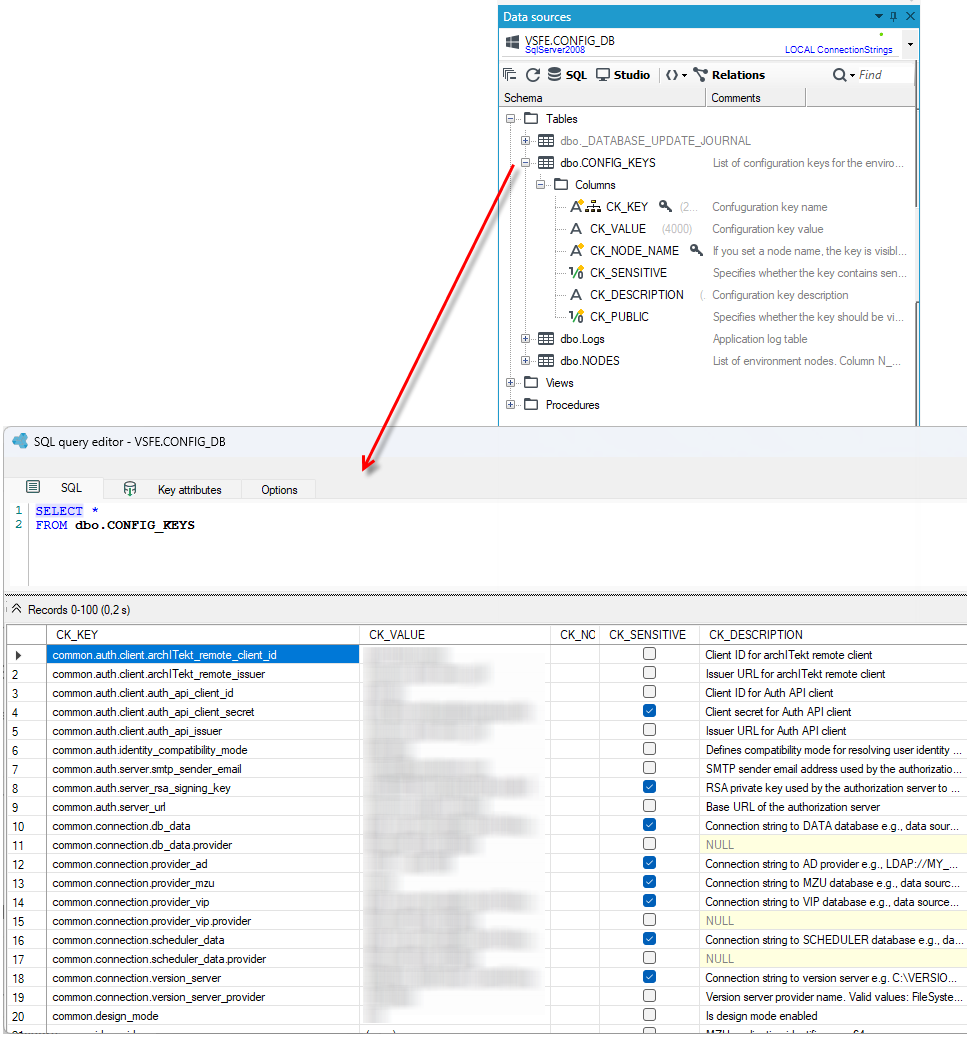Click the Relations diagram icon
Viewport: 967px width, 1056px height.
pos(700,75)
